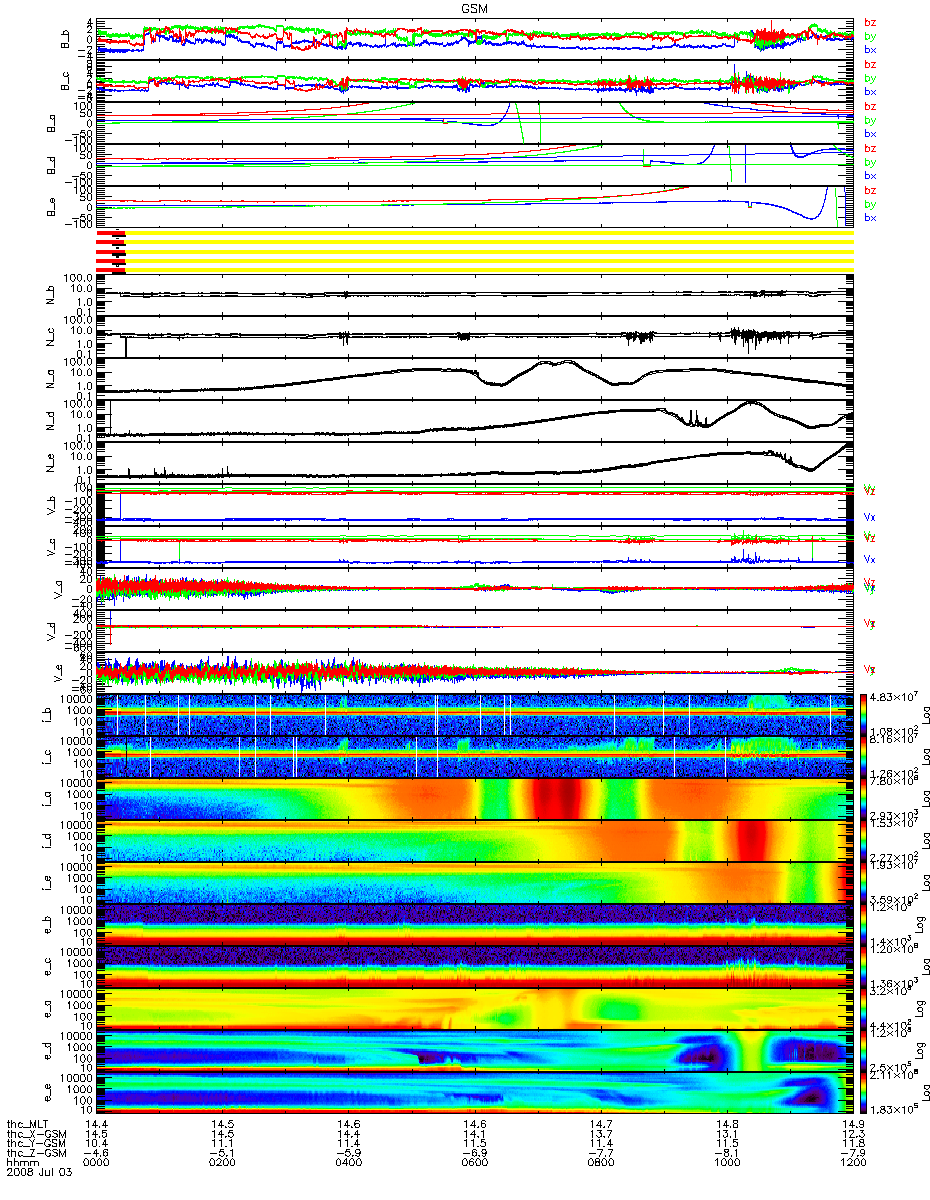Click the bottom e_e spectrogram colorbar
This screenshot has width=930, height=1200.
pyautogui.click(x=865, y=1093)
